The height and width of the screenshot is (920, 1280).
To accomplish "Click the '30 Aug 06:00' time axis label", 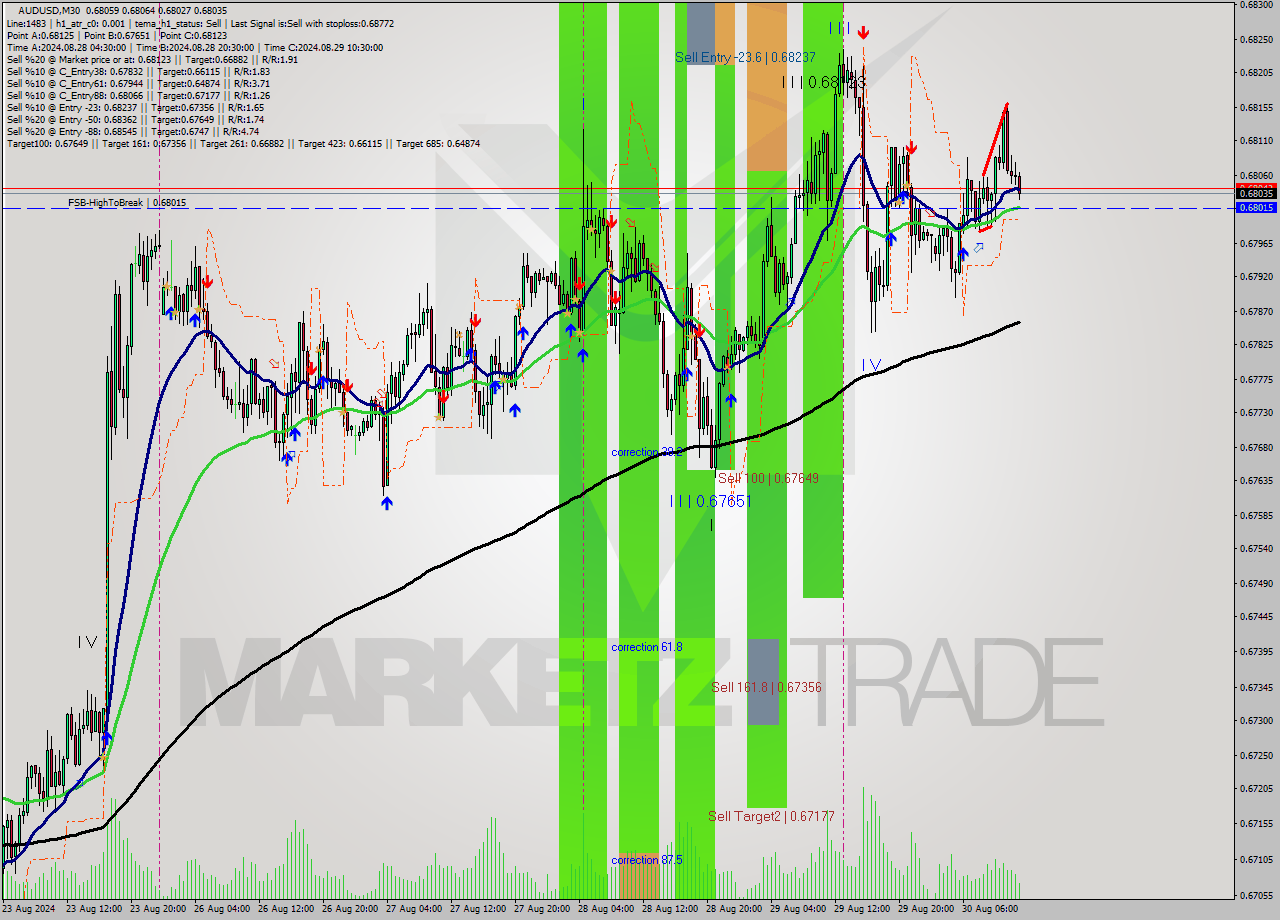I will [x=991, y=910].
